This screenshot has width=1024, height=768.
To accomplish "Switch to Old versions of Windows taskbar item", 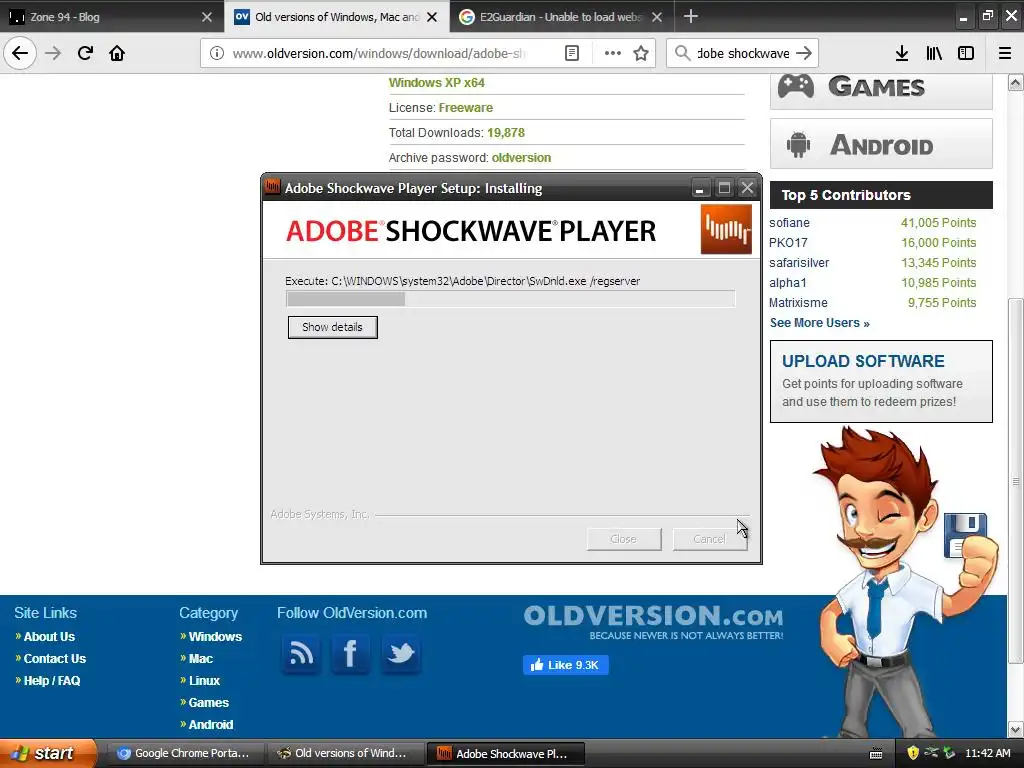I will click(x=345, y=753).
